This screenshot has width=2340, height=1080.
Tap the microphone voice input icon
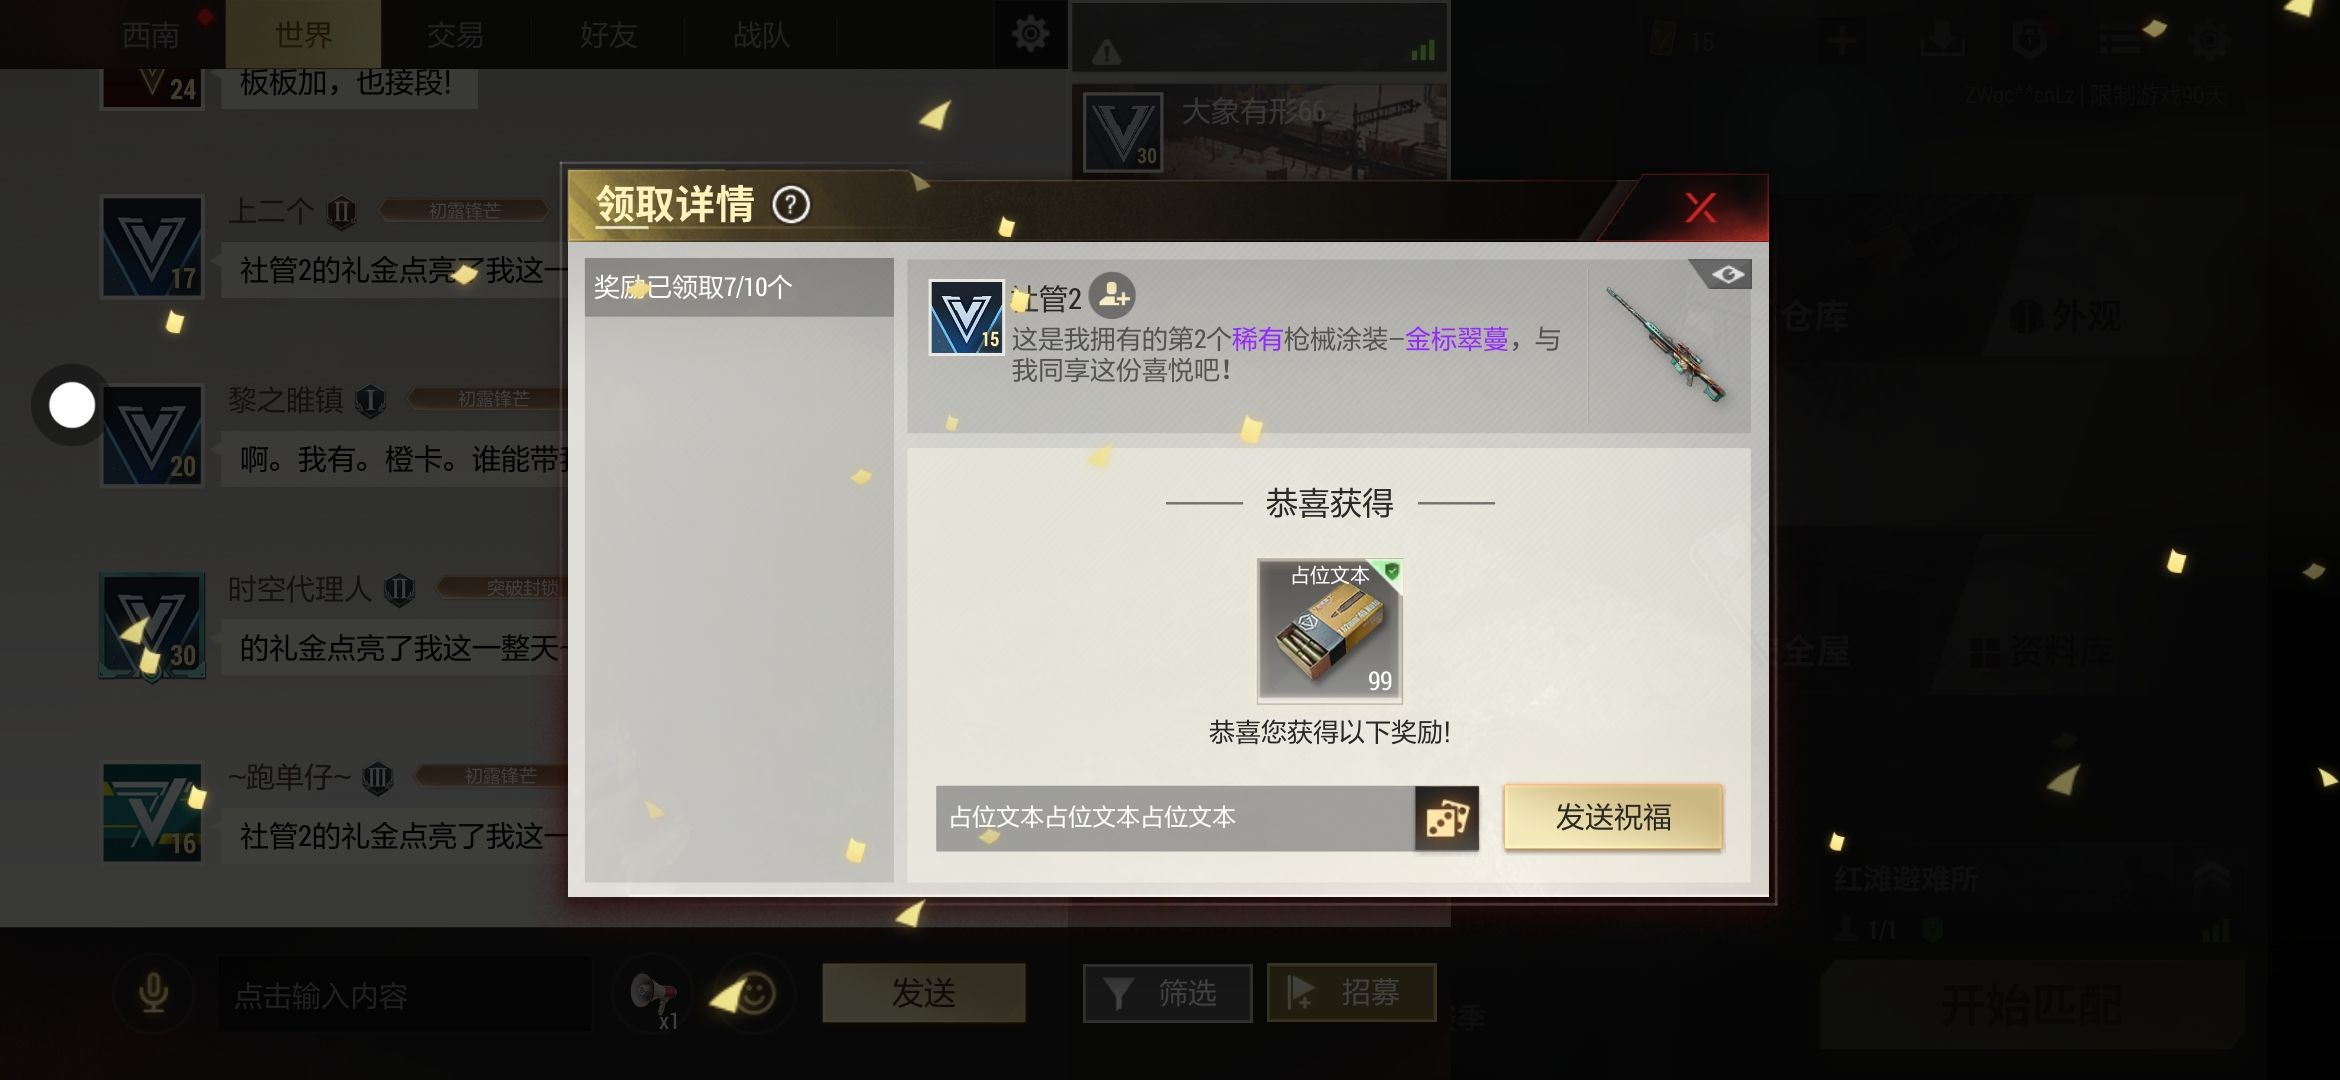pyautogui.click(x=153, y=993)
